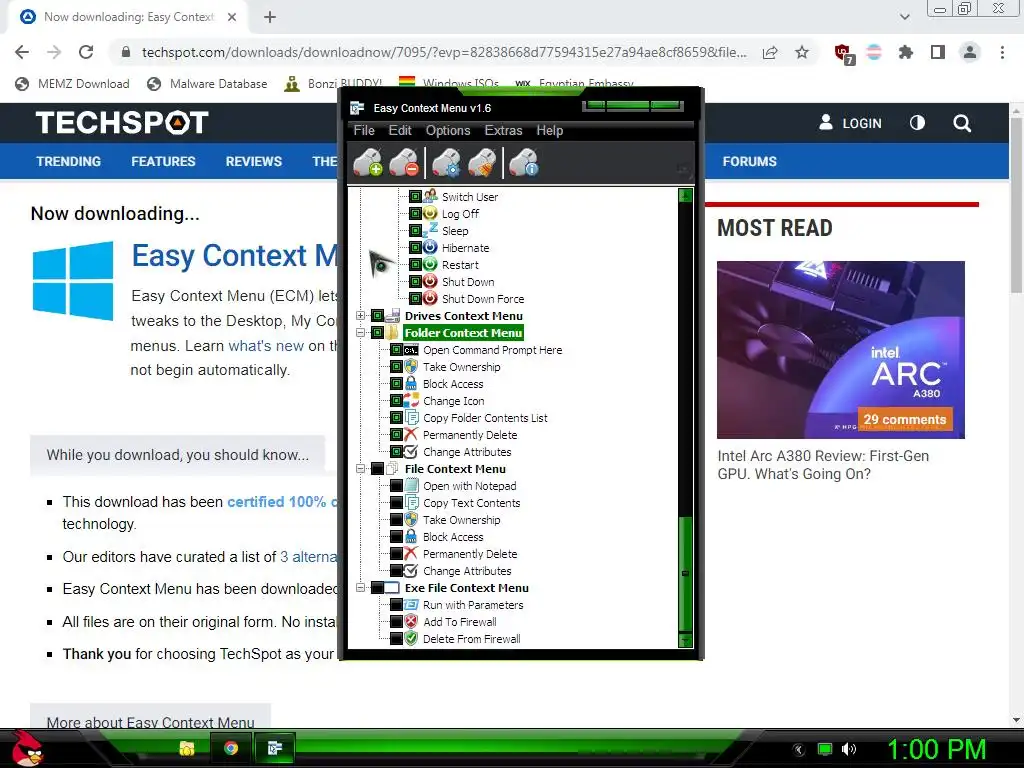The width and height of the screenshot is (1024, 768).
Task: Open the Chrome three-dot menu
Action: click(x=1002, y=52)
